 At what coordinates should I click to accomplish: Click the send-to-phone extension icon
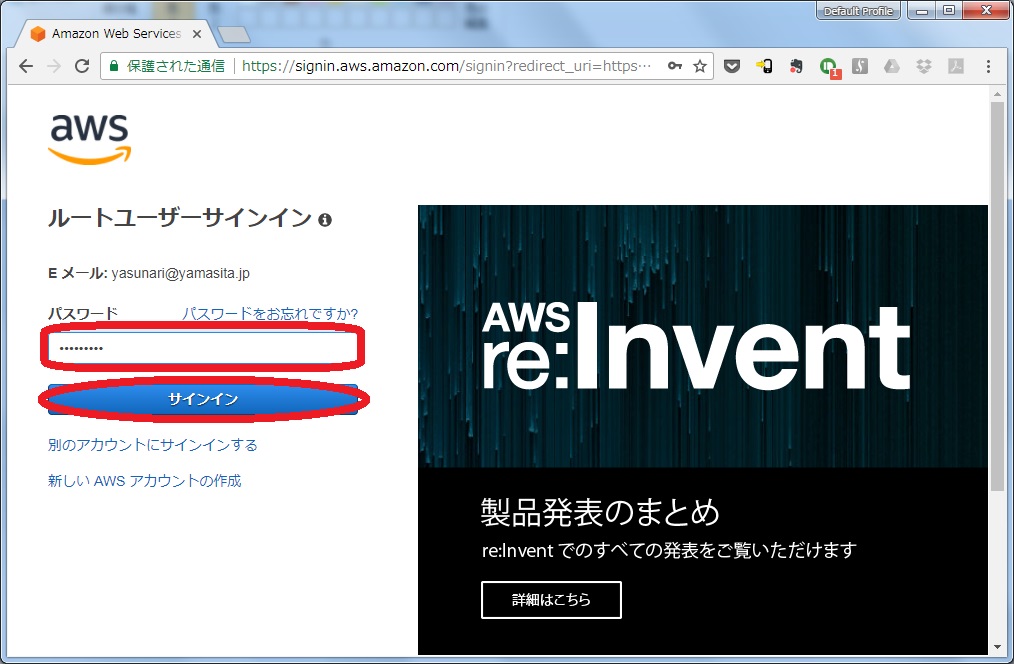point(764,66)
